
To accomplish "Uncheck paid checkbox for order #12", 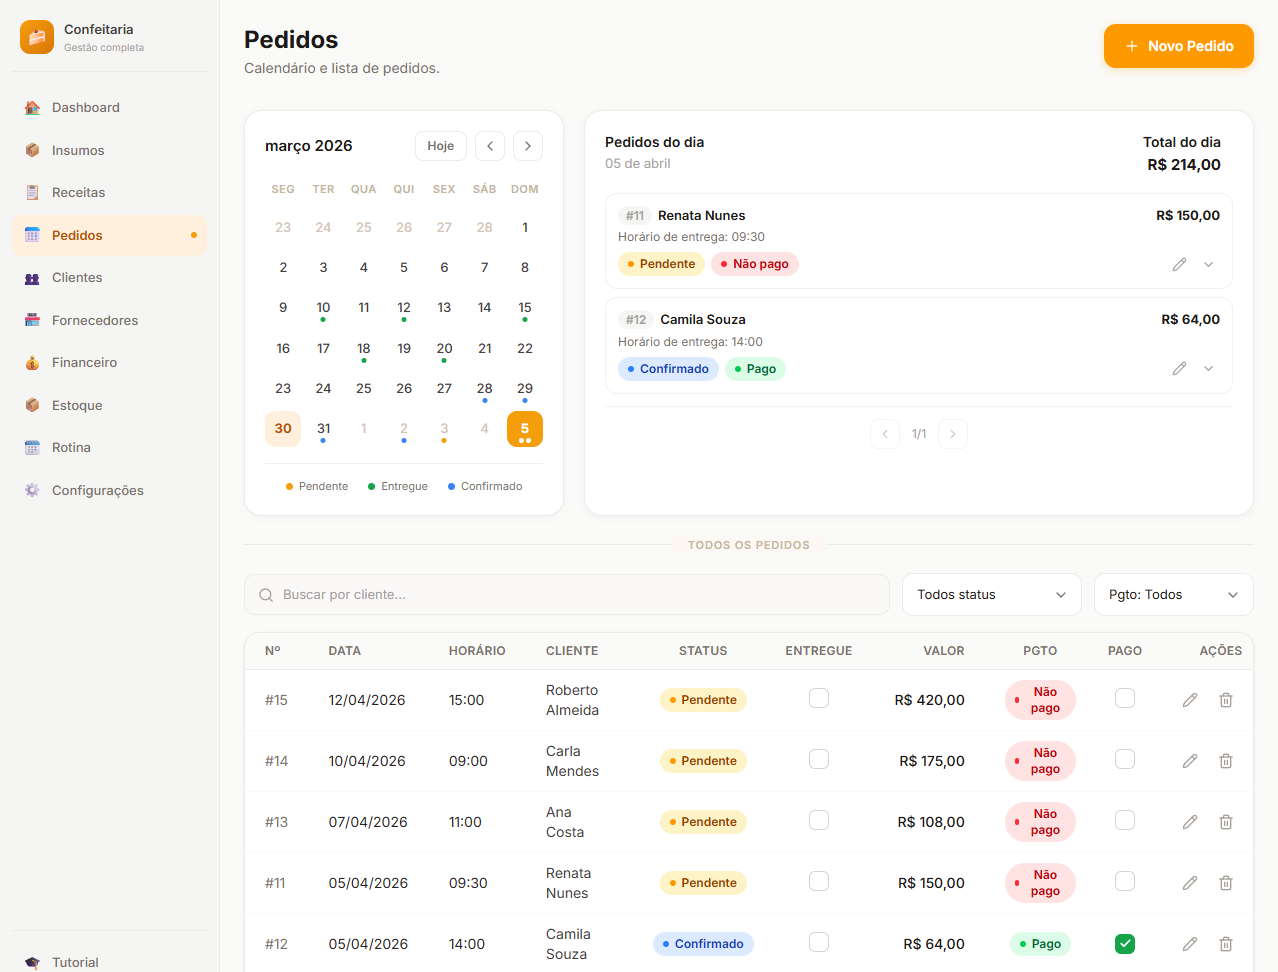I will [1124, 943].
